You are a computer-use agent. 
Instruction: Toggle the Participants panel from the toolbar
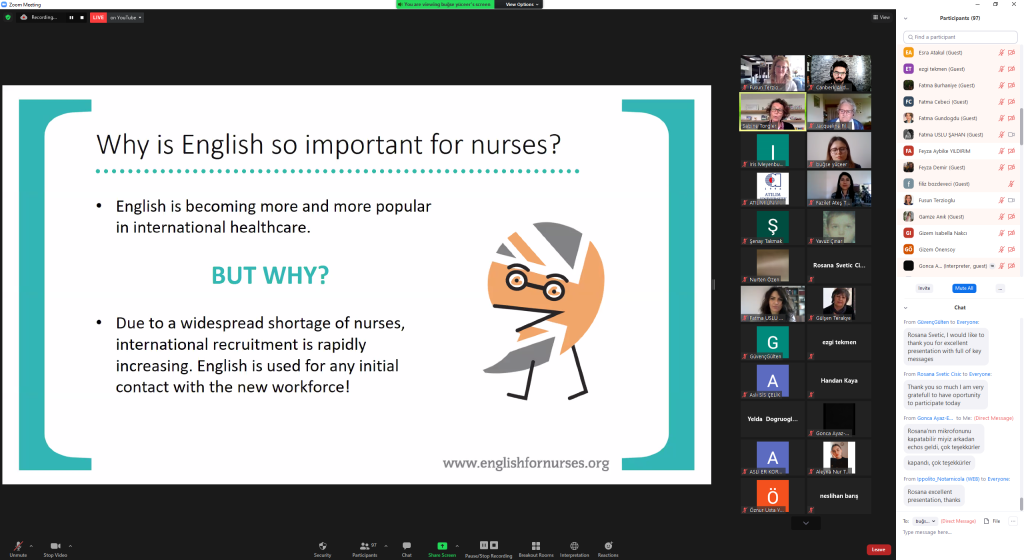[364, 546]
